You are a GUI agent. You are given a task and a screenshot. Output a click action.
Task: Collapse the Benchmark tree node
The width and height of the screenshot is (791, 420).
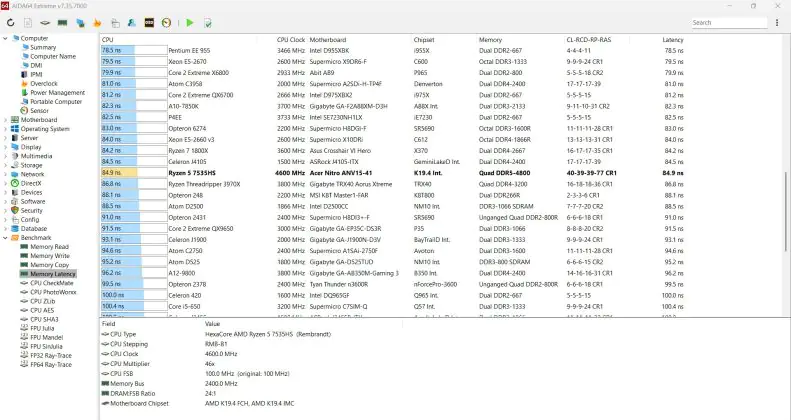coord(6,237)
